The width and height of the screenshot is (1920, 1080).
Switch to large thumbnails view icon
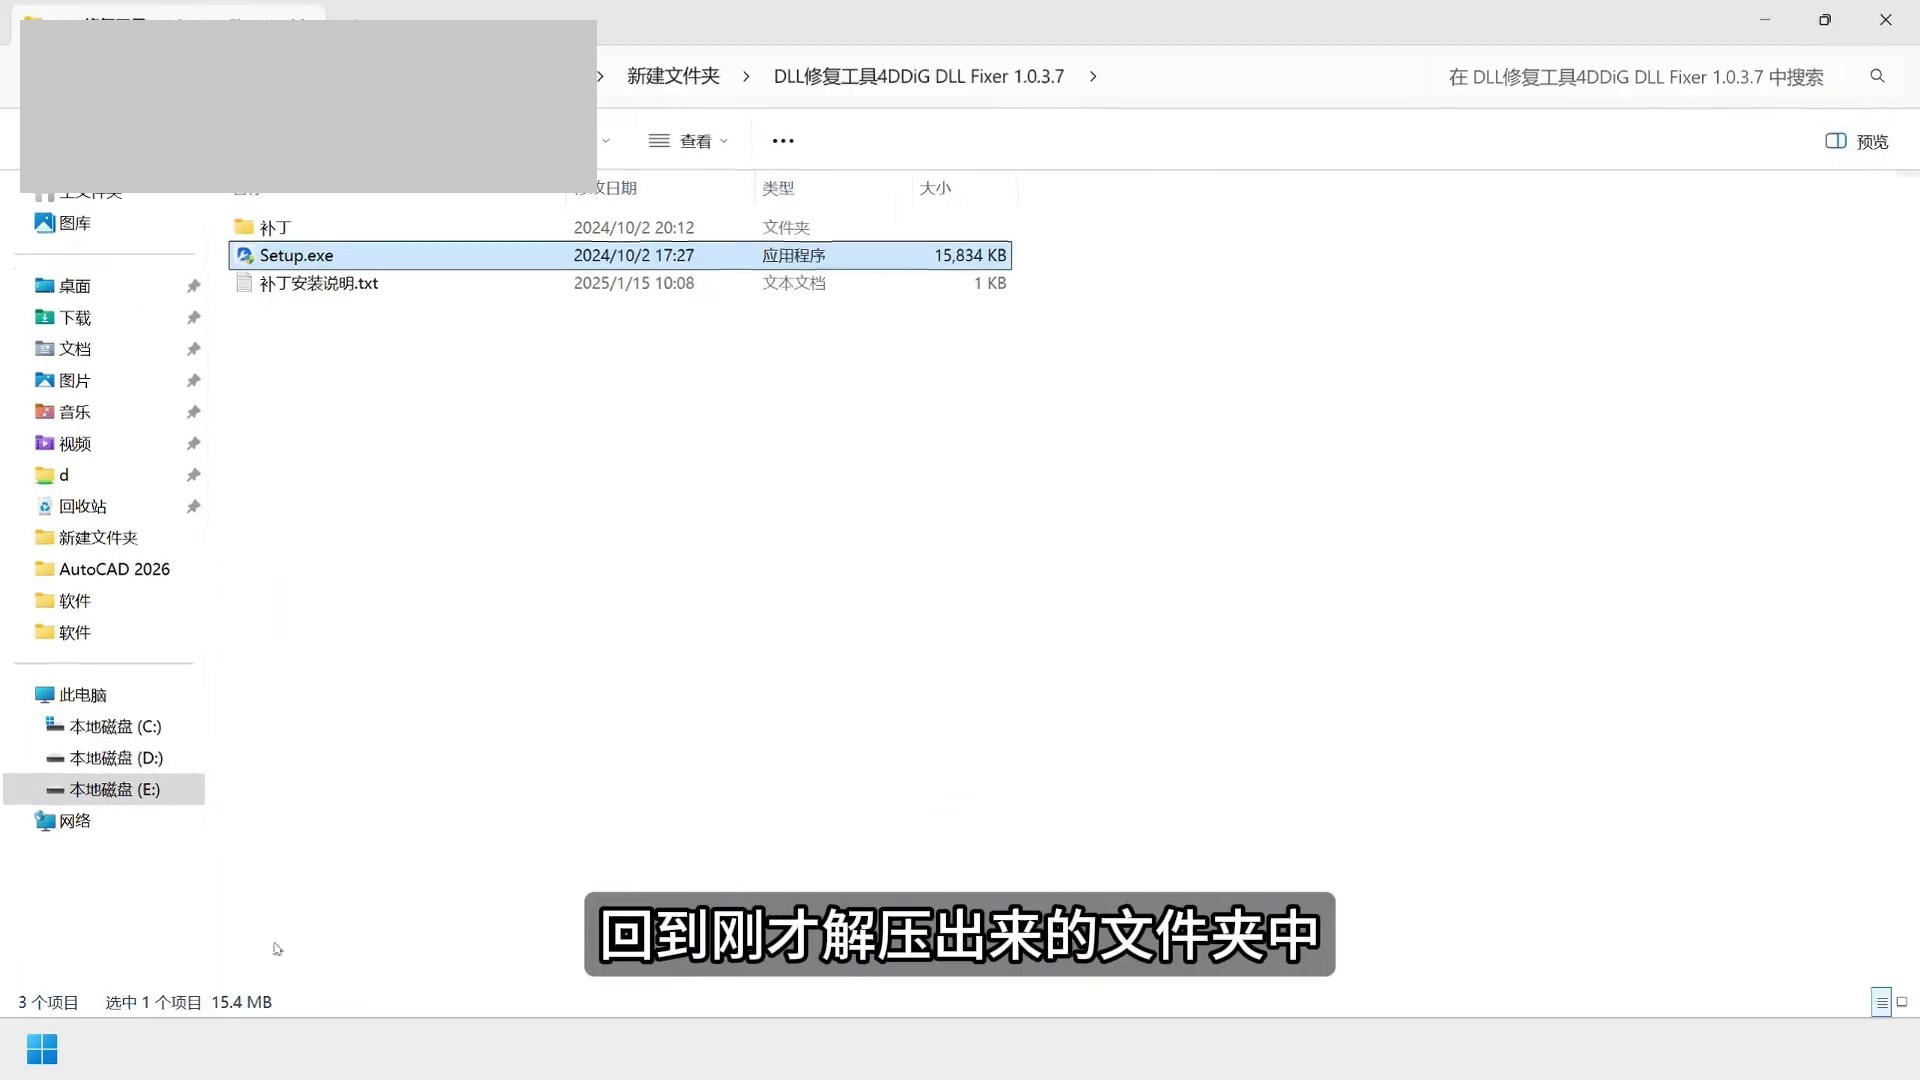coord(1902,1002)
